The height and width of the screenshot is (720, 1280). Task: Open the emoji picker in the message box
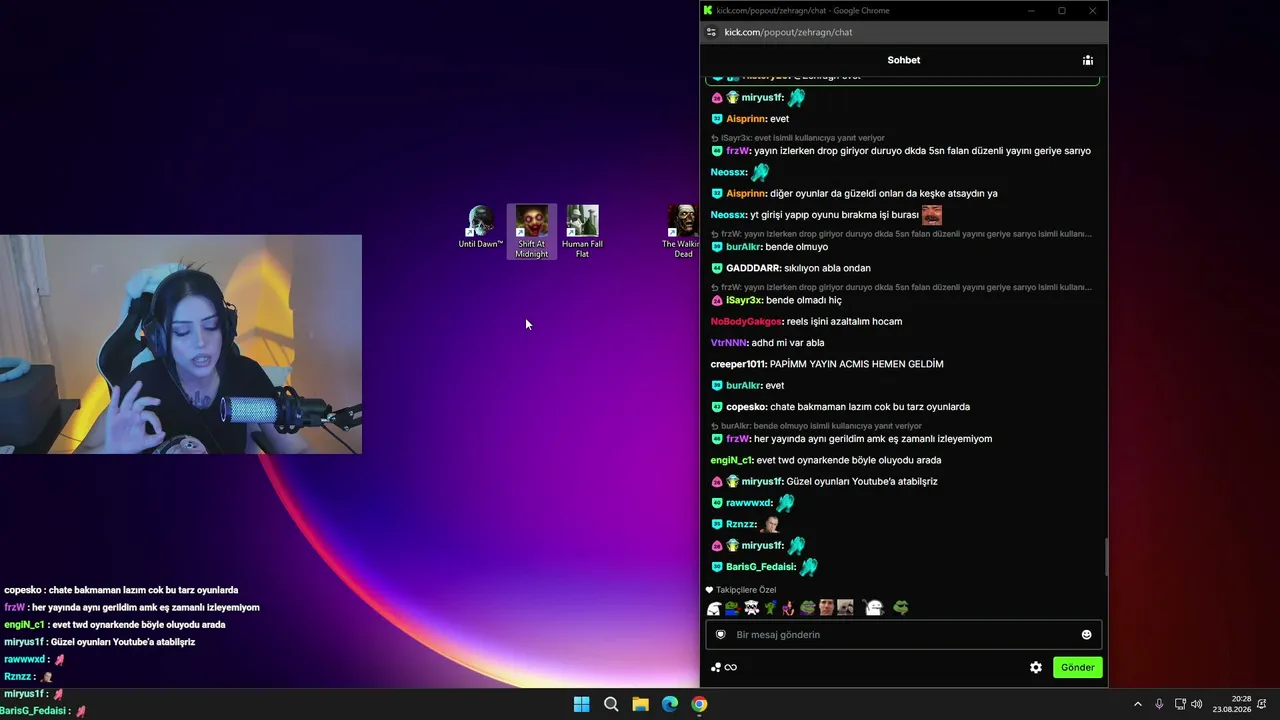[x=1087, y=635]
